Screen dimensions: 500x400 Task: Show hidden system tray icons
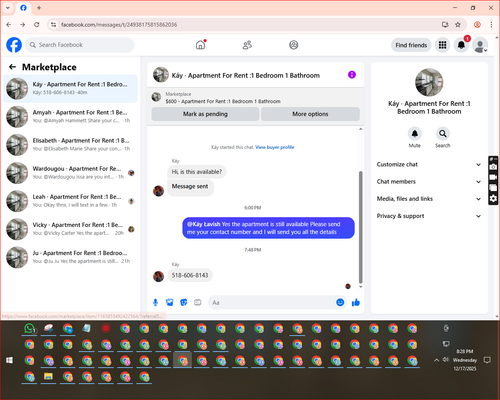pos(436,360)
